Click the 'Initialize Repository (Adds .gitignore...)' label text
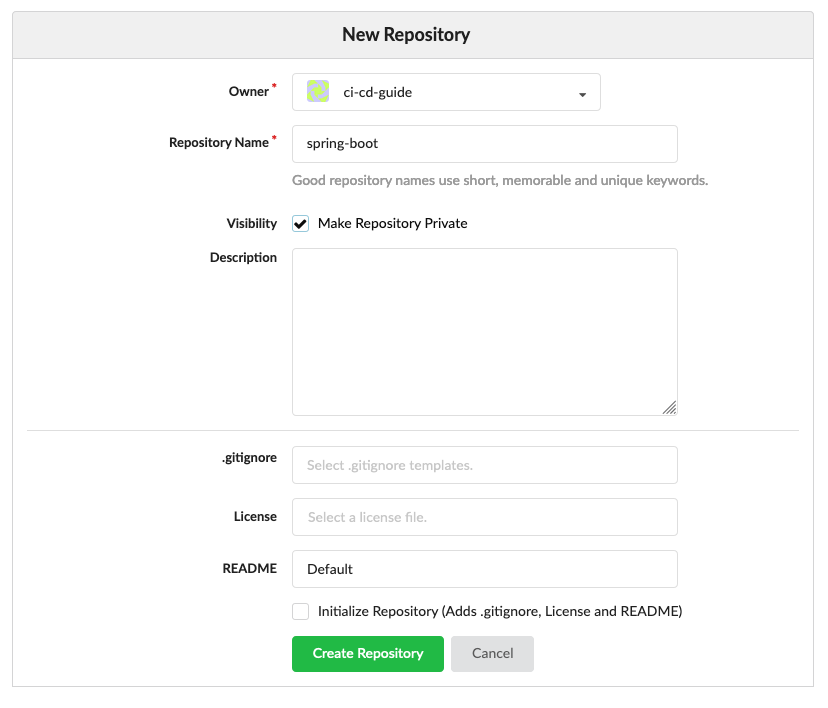Viewport: 828px width, 708px height. coord(499,611)
